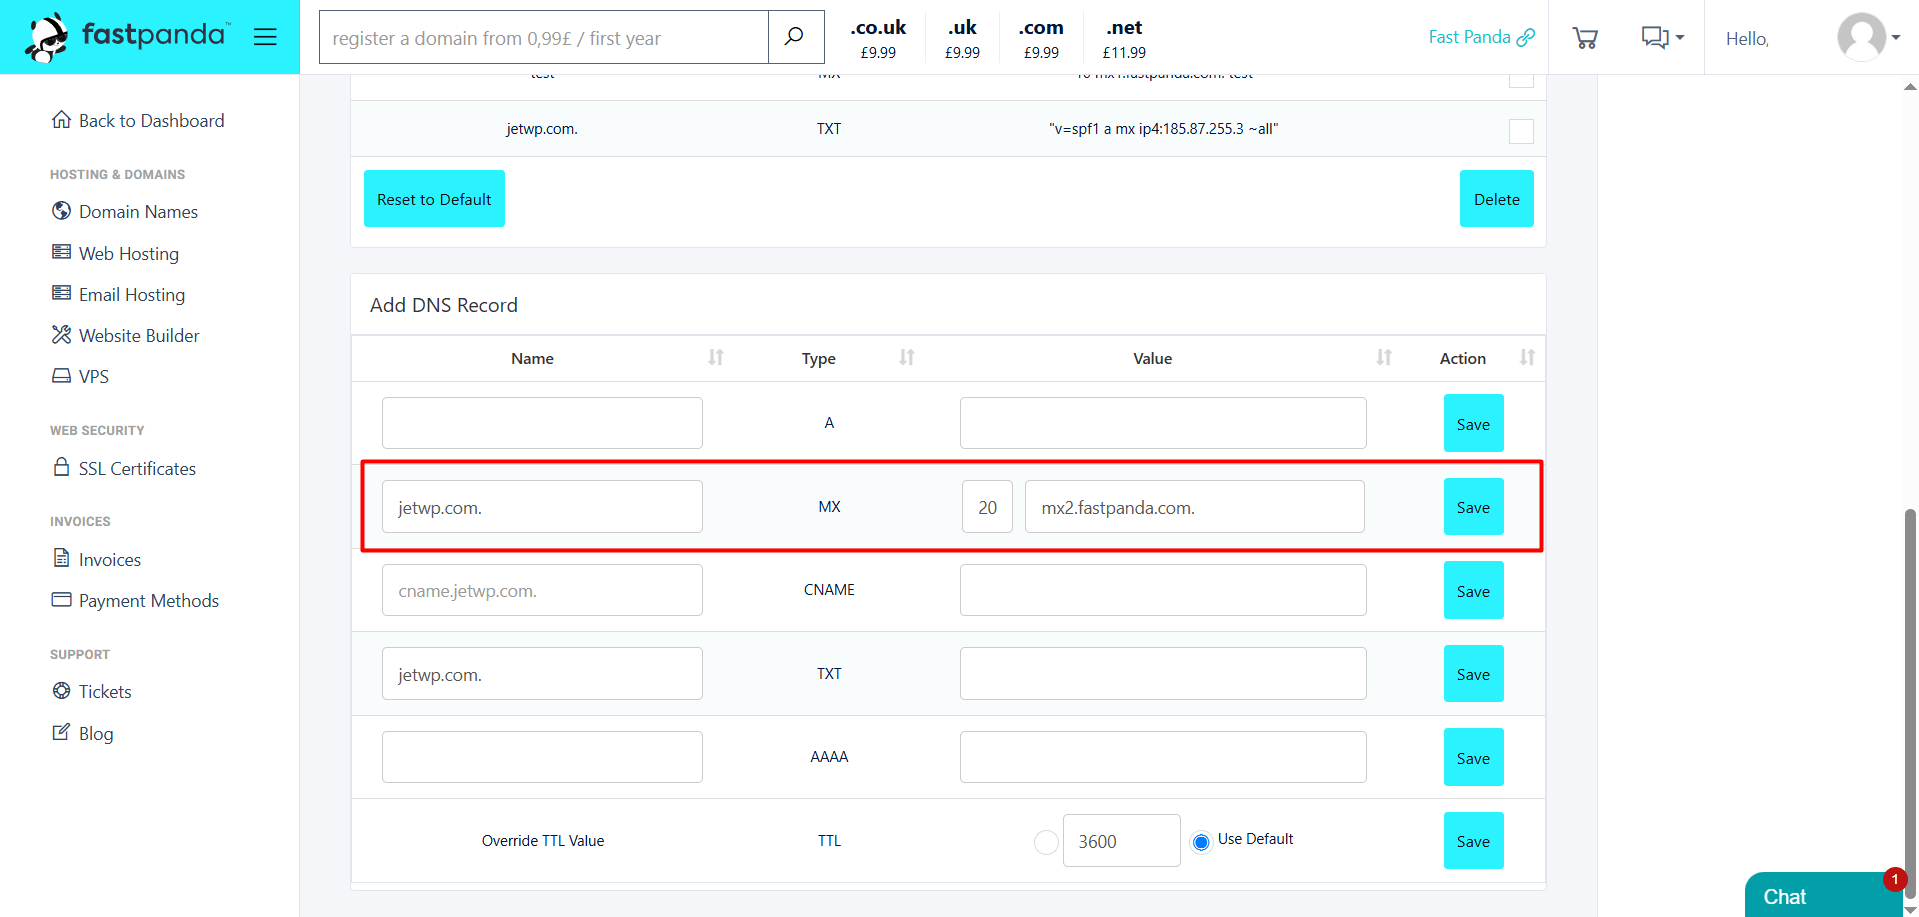This screenshot has height=917, width=1919.
Task: Check the jetwp.com TXT record checkbox
Action: (x=1521, y=131)
